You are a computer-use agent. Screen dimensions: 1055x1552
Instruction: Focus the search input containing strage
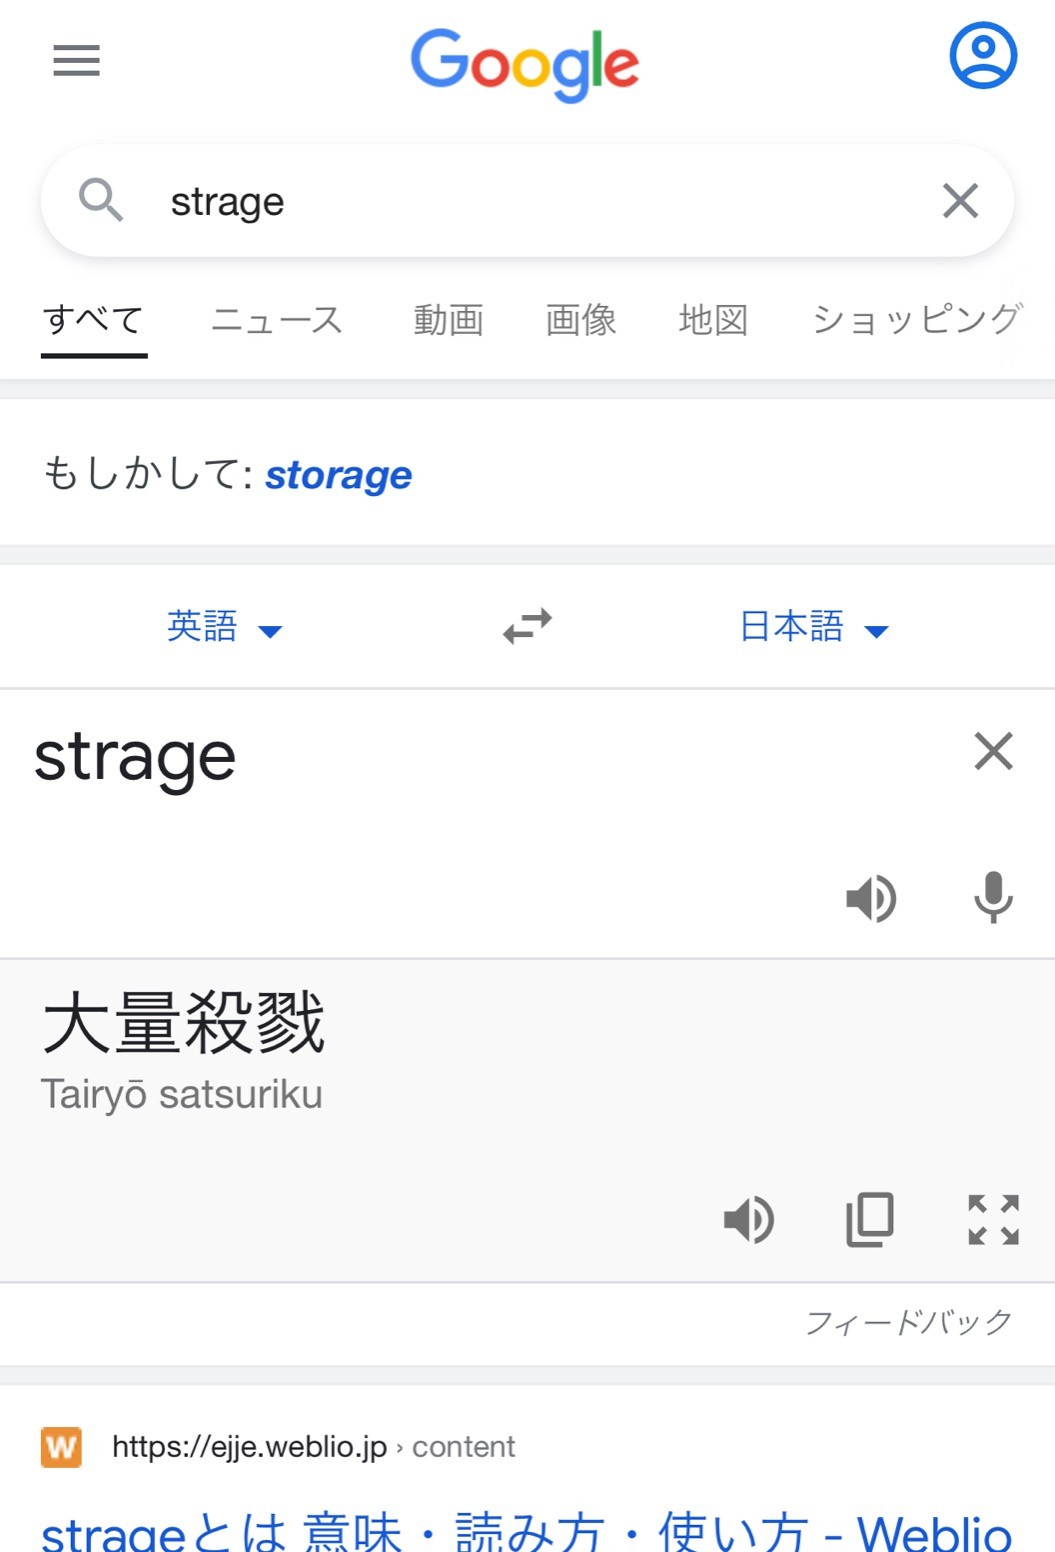pos(527,201)
